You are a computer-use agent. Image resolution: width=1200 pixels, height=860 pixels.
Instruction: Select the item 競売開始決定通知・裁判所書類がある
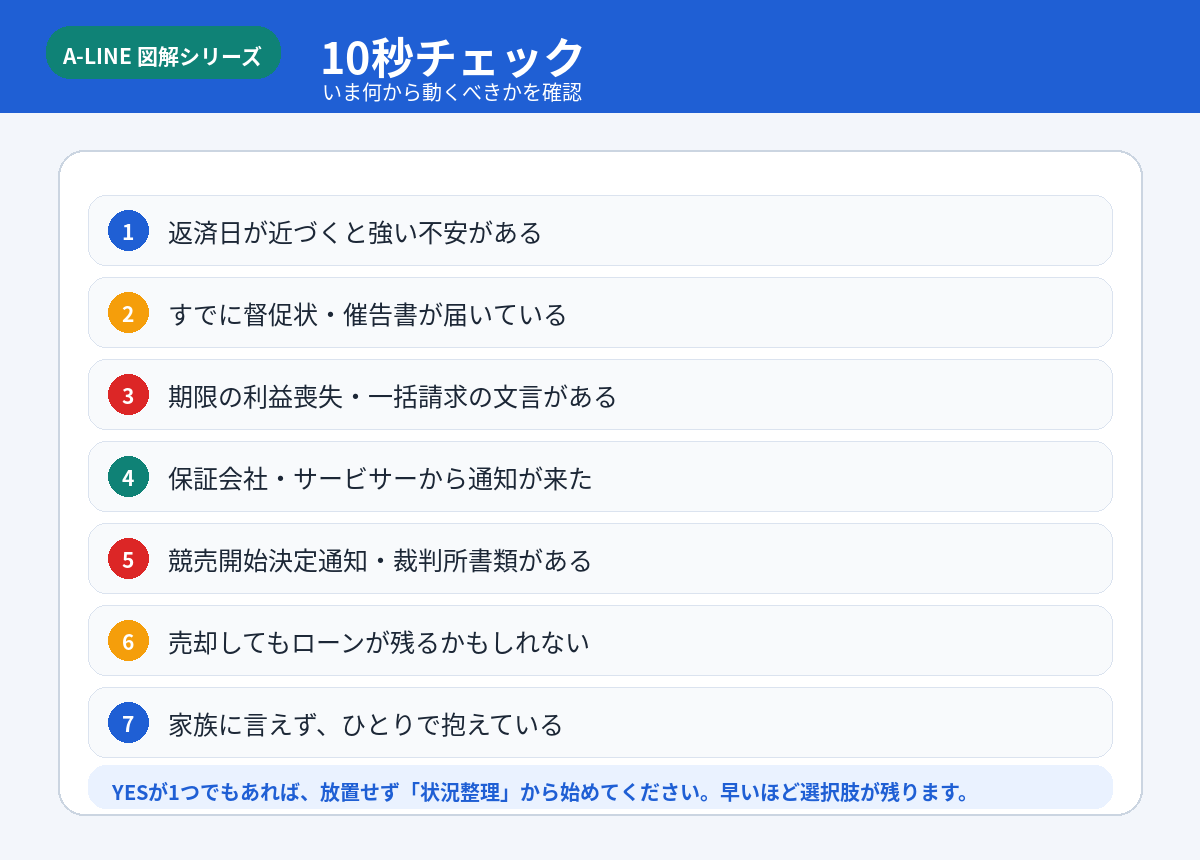coord(600,559)
